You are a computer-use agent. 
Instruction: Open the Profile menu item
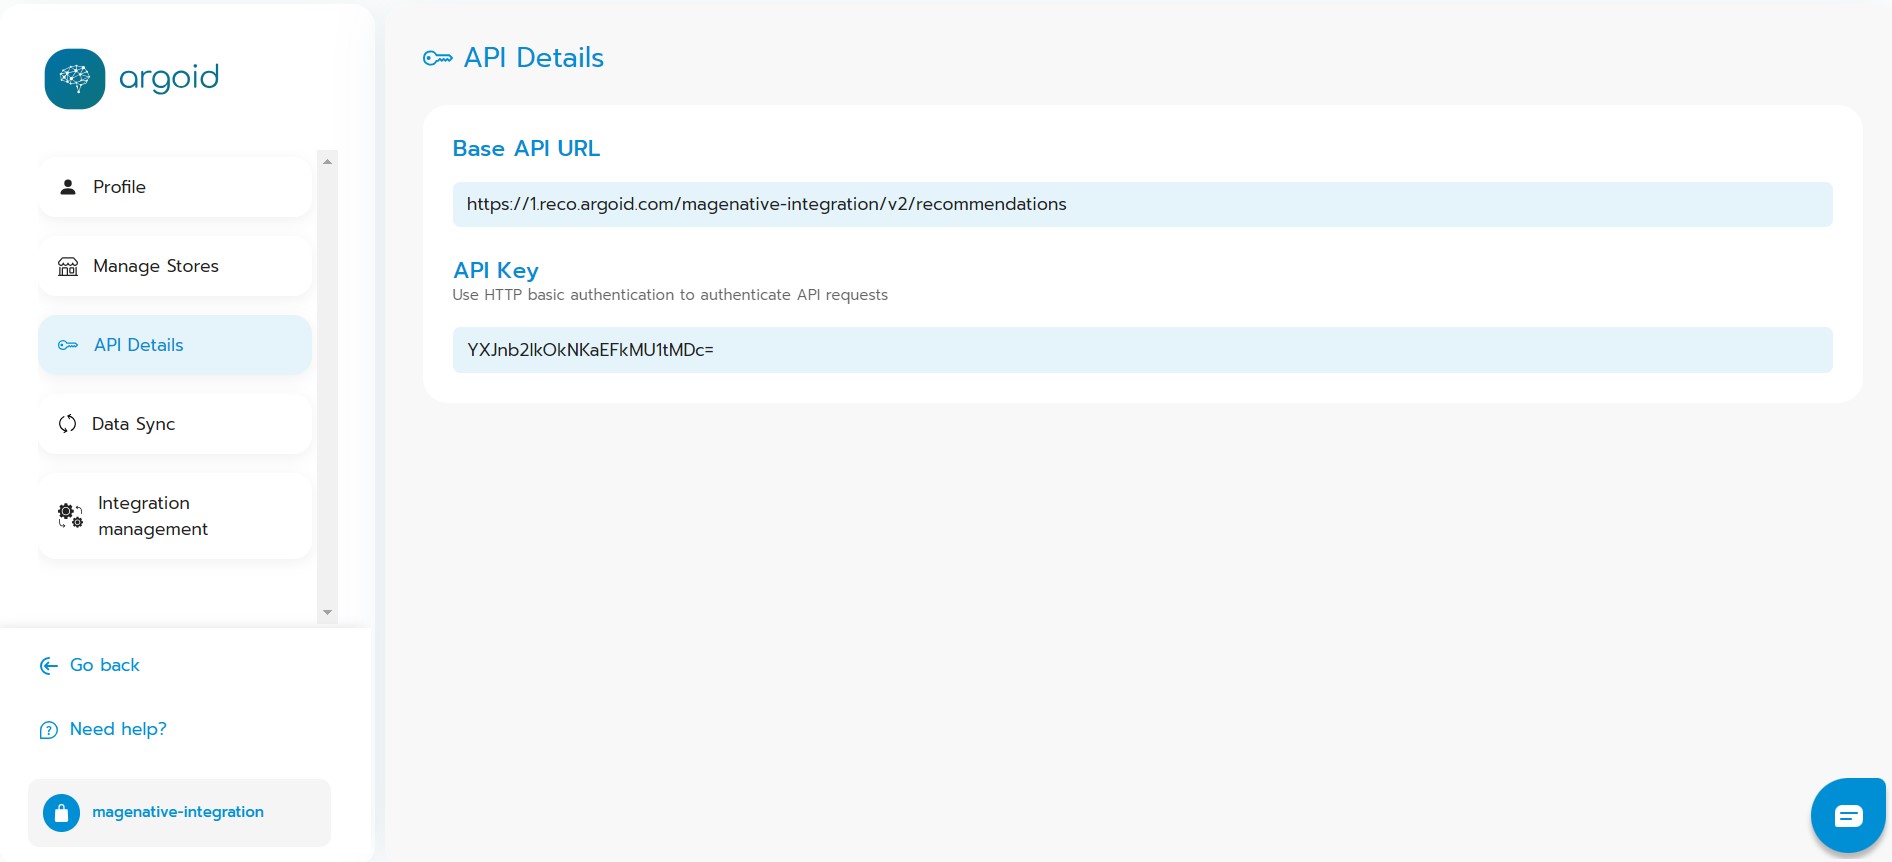pos(175,187)
